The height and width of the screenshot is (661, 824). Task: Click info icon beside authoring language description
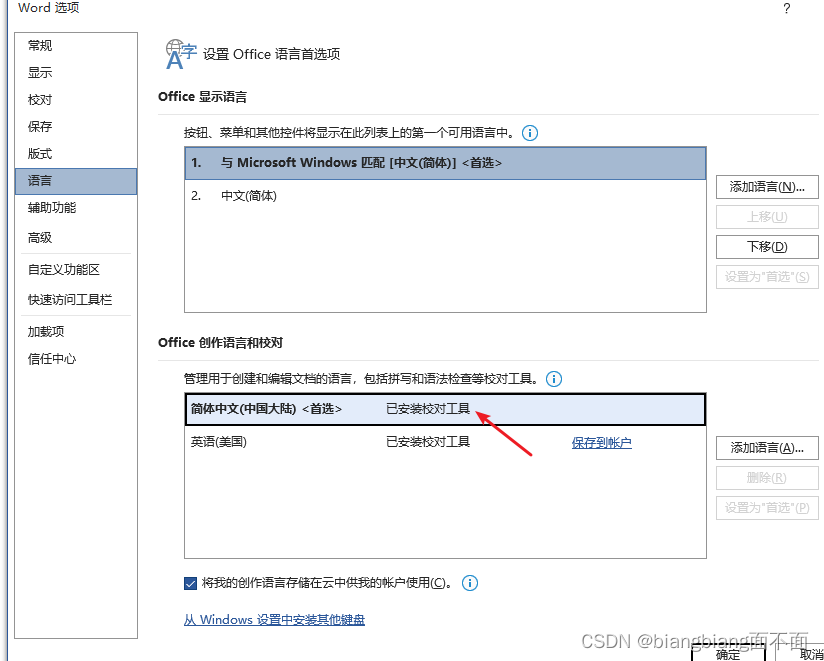pyautogui.click(x=553, y=379)
